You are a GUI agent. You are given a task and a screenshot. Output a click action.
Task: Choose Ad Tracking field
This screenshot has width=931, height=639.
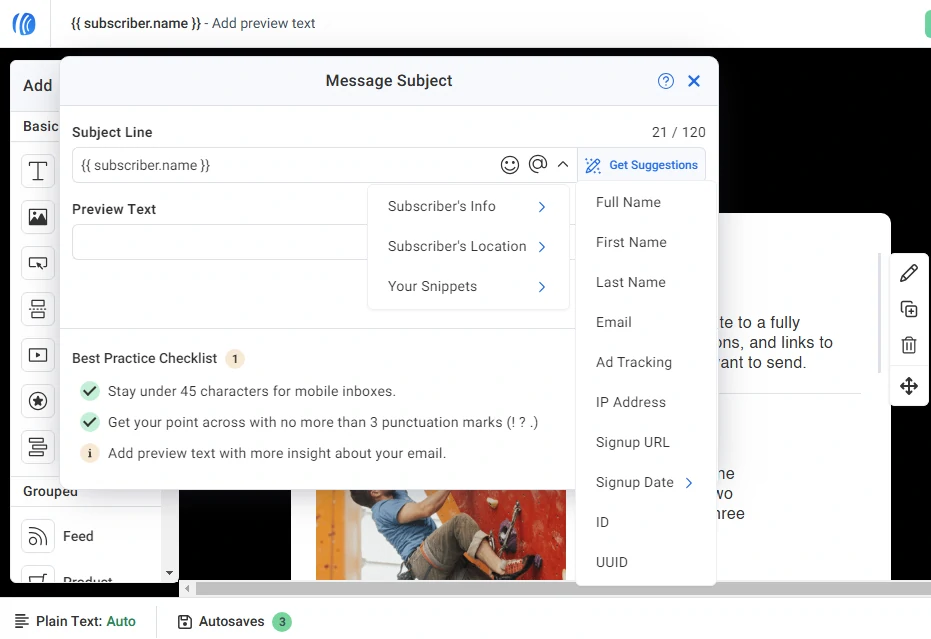coord(634,362)
